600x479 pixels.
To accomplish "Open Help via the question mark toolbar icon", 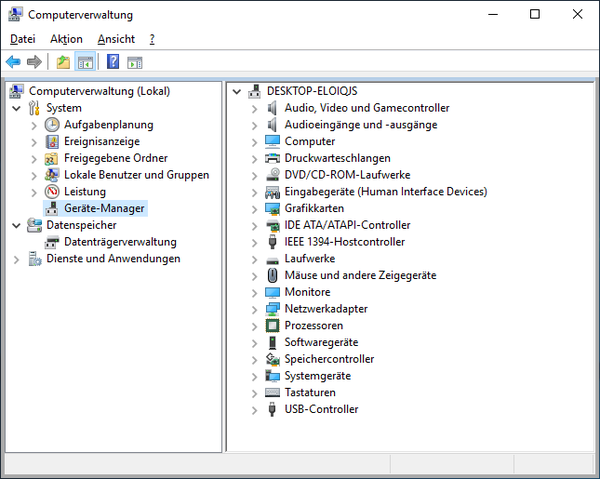I will (113, 62).
